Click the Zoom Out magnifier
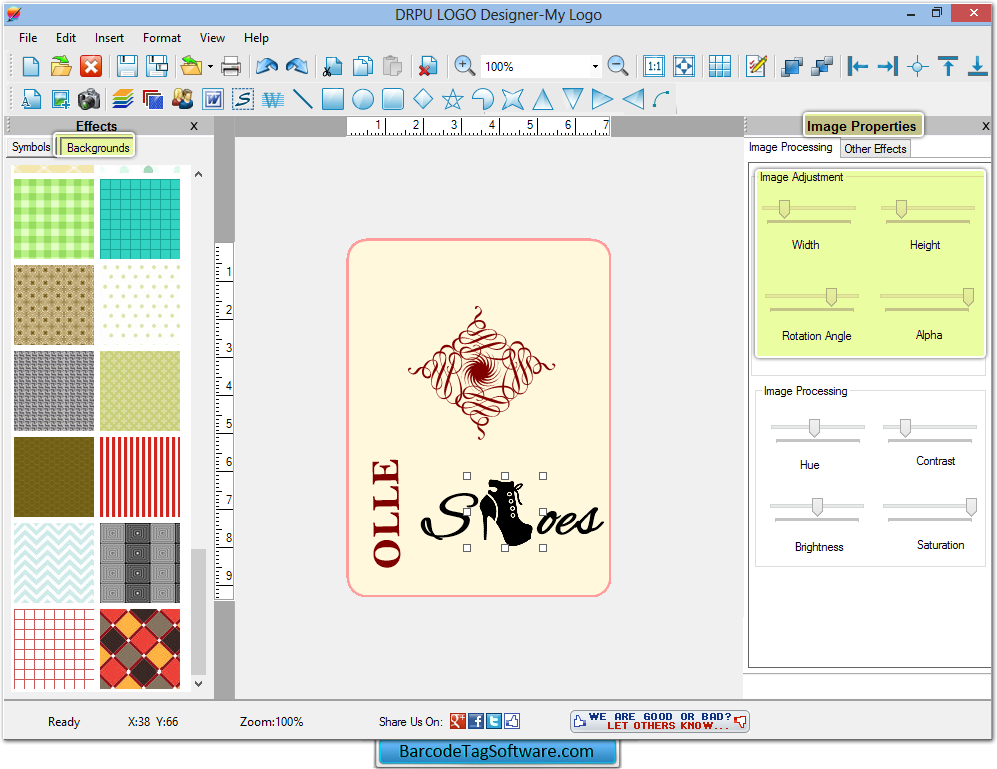The image size is (997, 769). [x=618, y=66]
